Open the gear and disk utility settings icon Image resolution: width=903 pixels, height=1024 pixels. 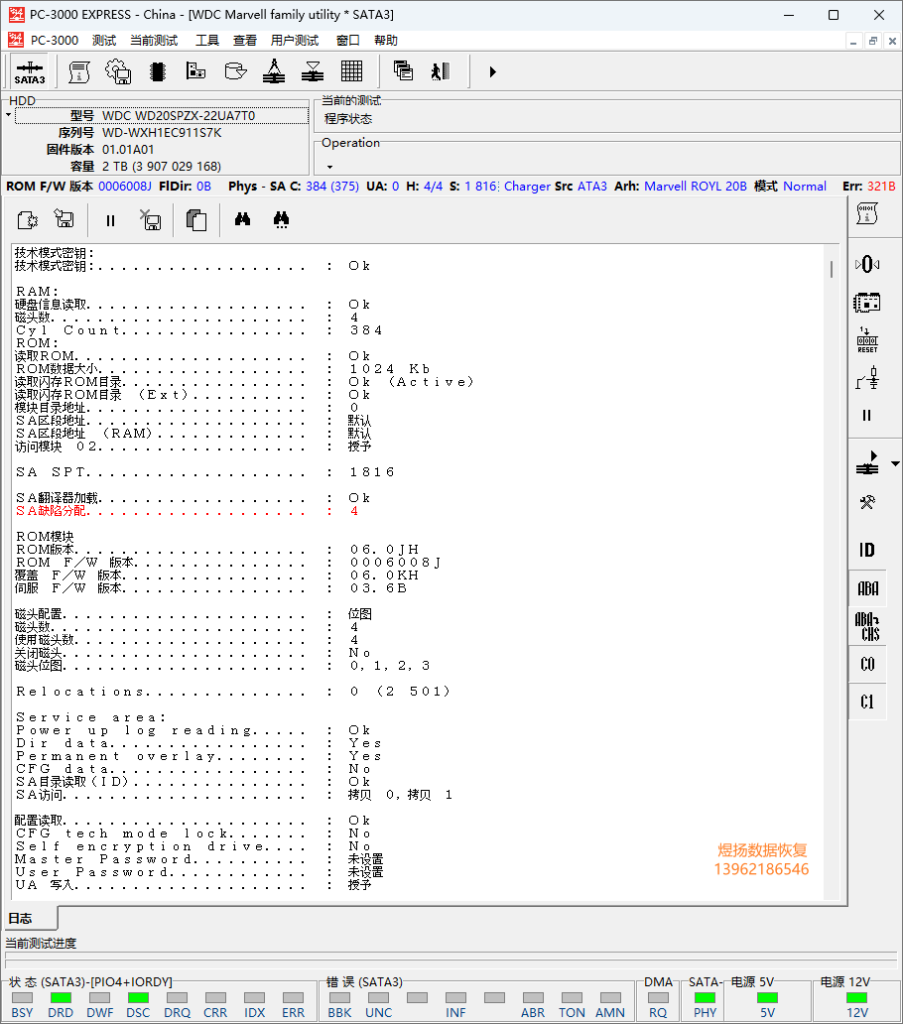tap(118, 71)
